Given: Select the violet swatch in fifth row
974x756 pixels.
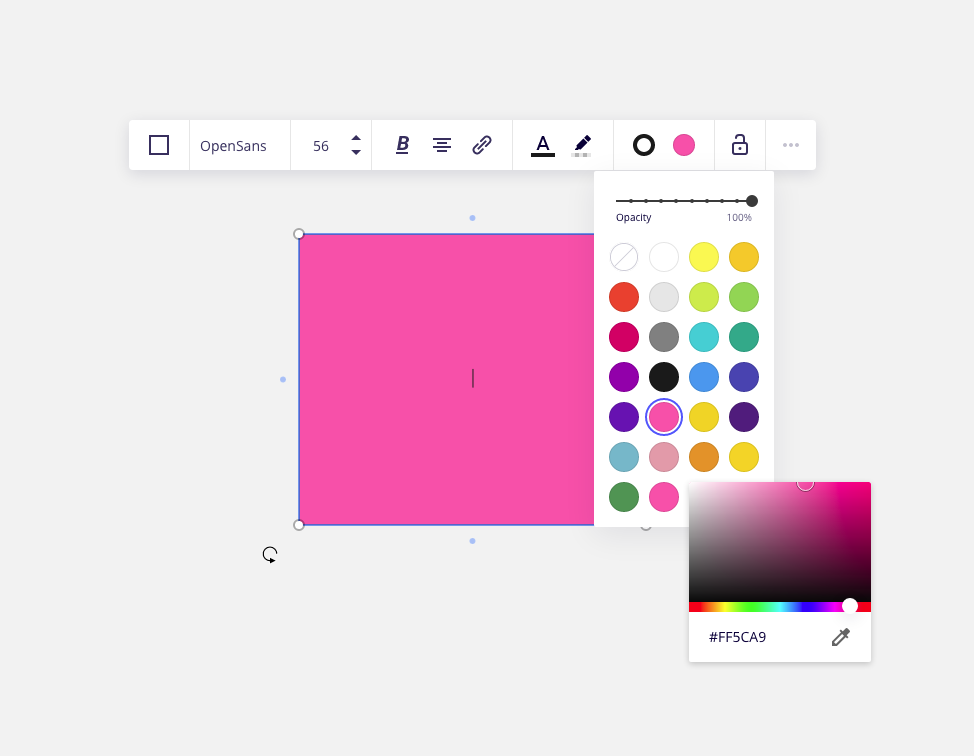Looking at the screenshot, I should [x=624, y=417].
